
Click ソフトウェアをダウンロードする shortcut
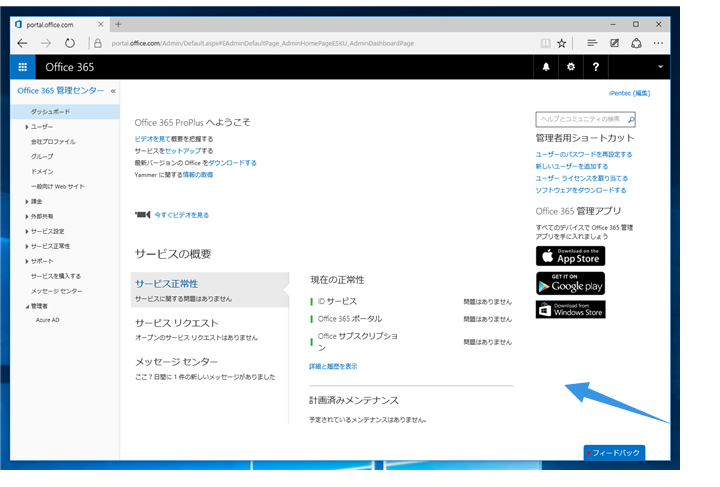[x=581, y=190]
